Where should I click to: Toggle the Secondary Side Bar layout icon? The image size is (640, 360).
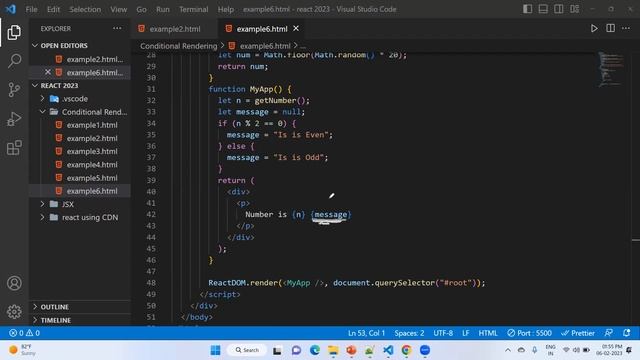(558, 9)
